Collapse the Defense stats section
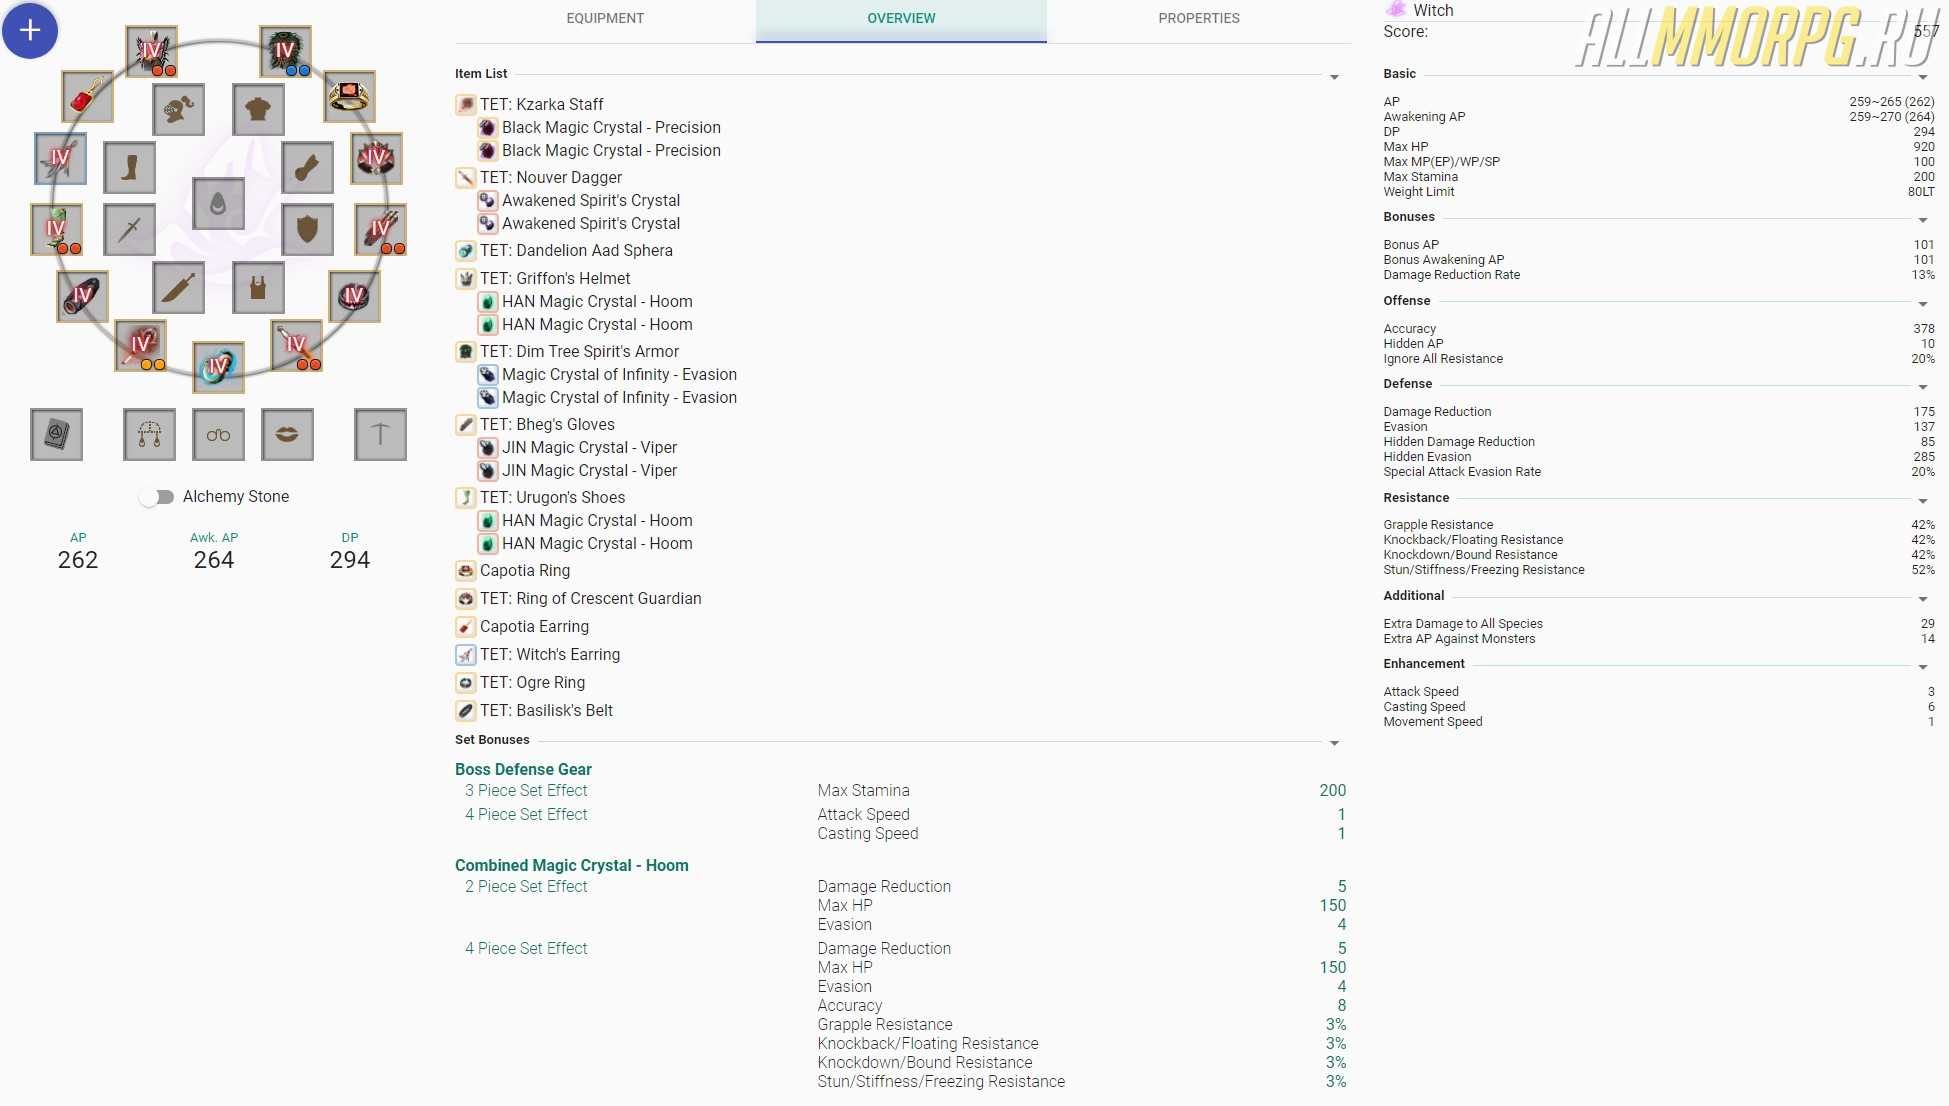 click(x=1922, y=387)
